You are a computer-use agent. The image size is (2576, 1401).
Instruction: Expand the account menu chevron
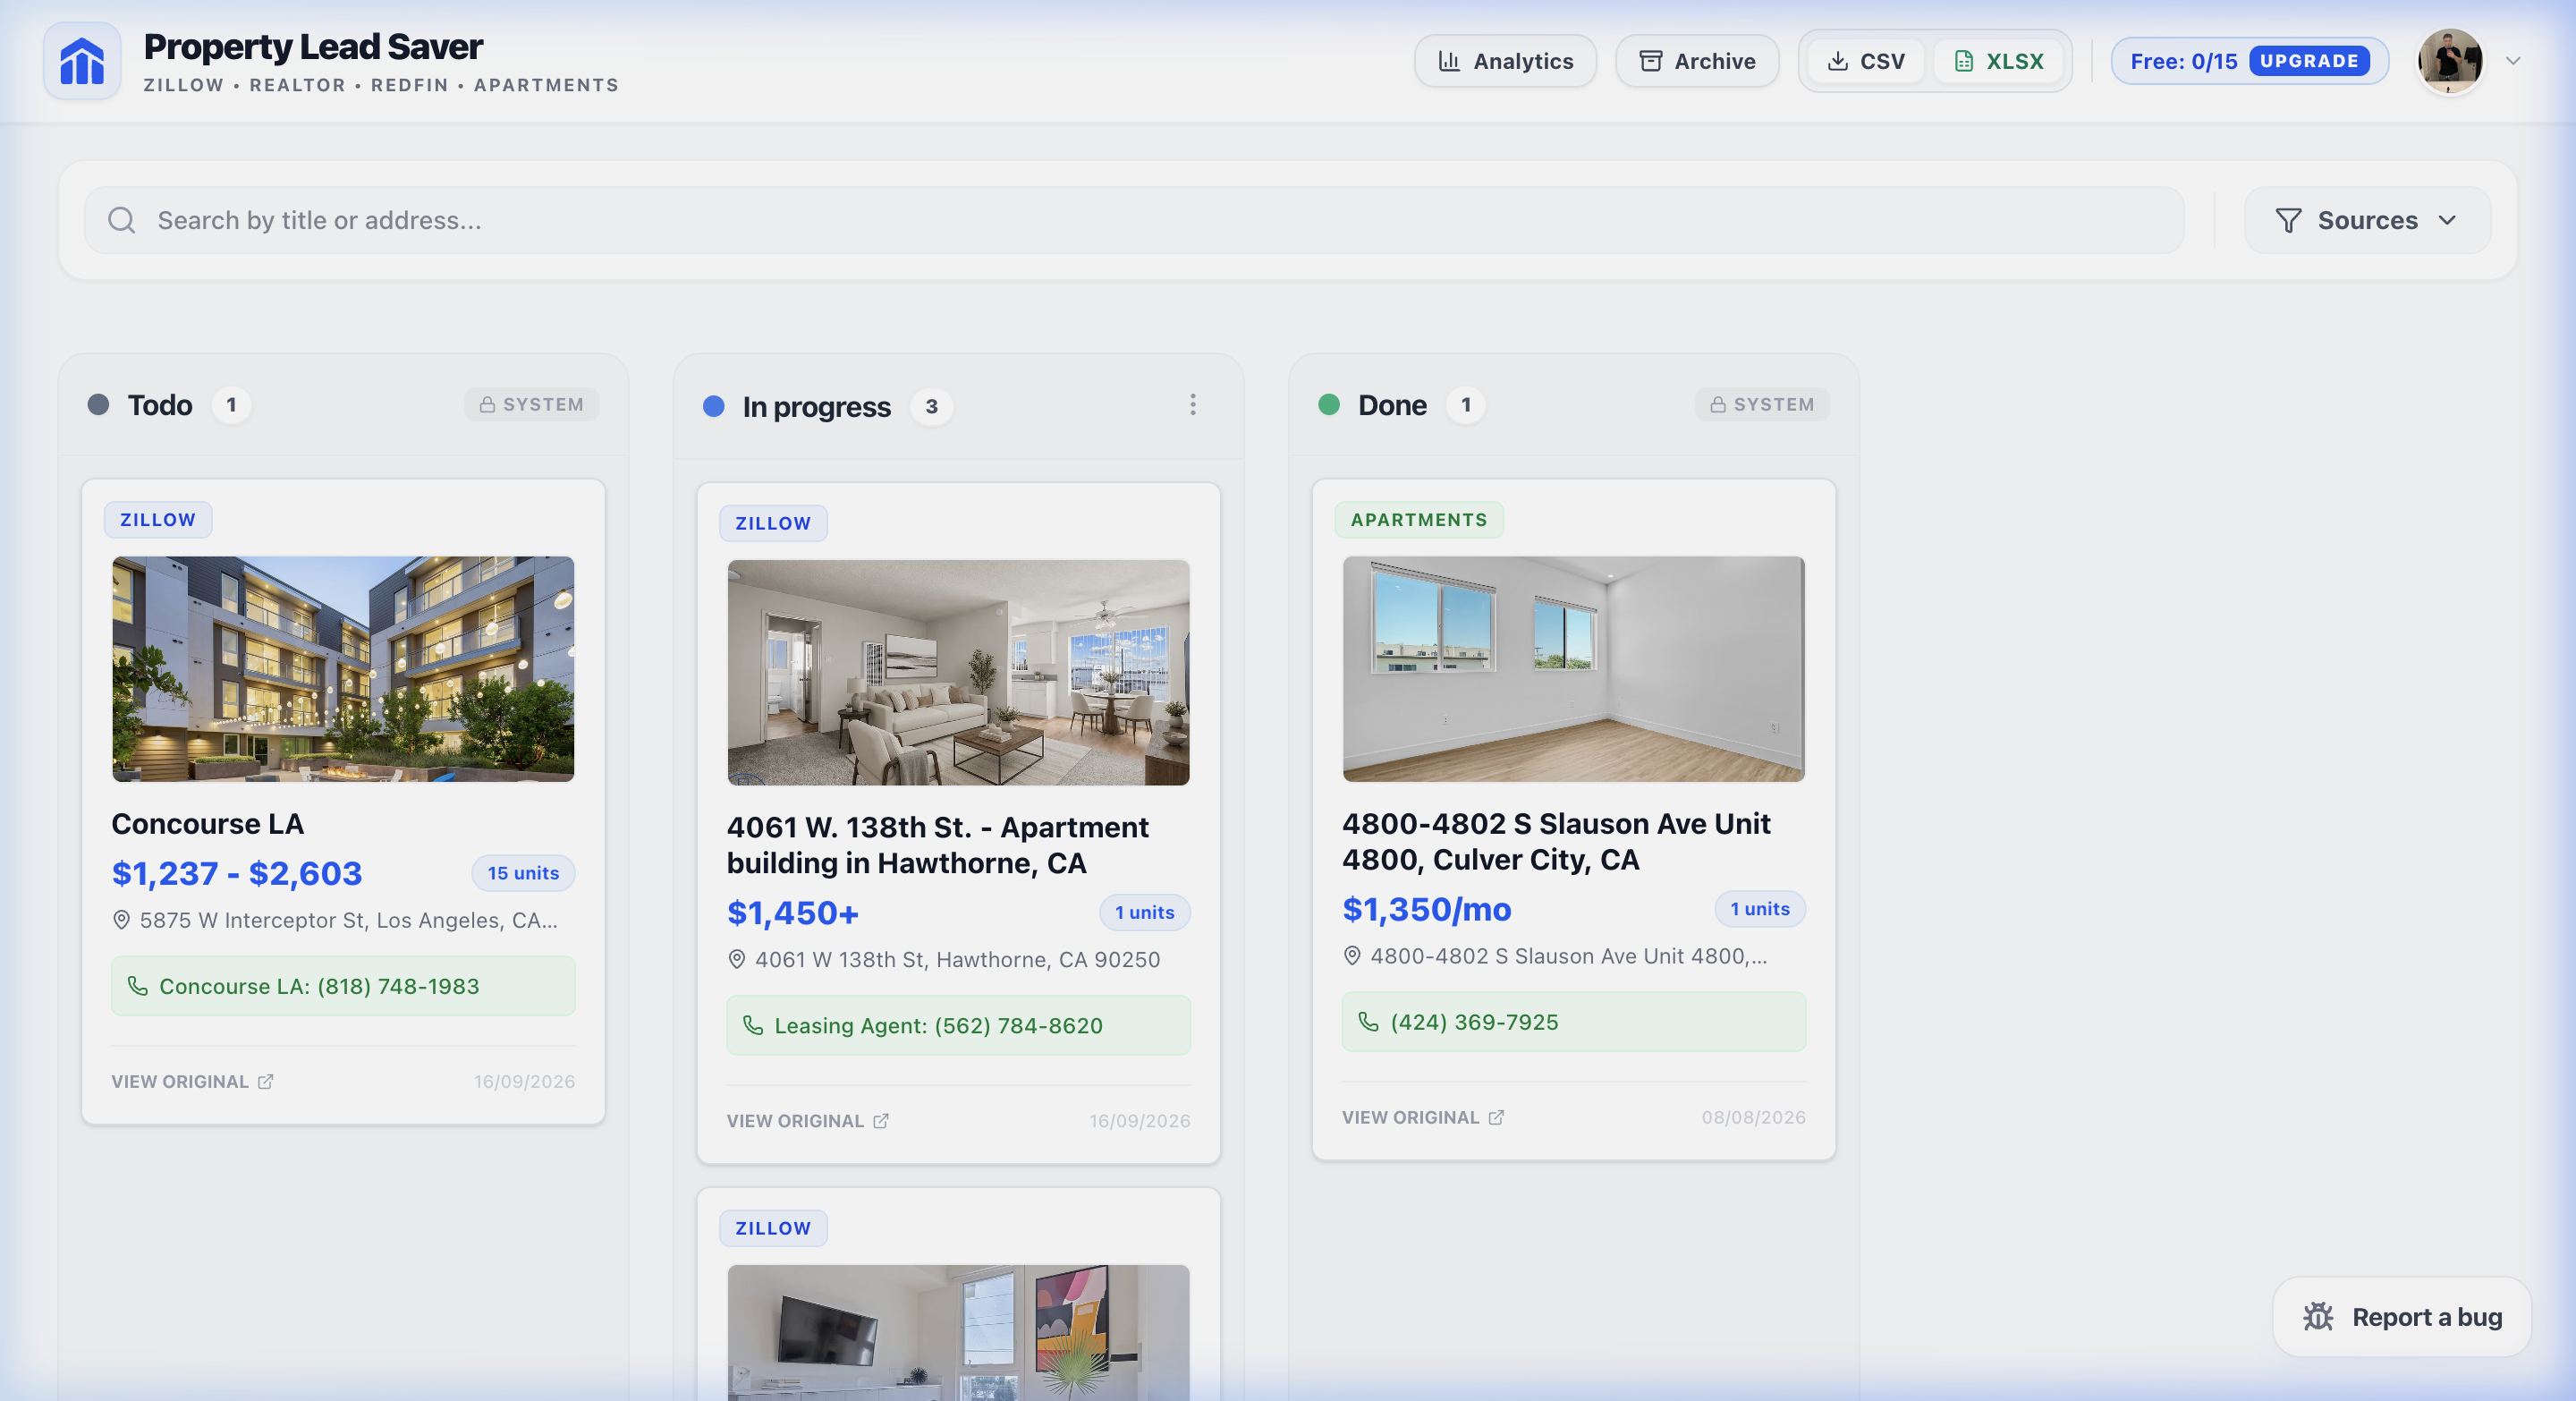(x=2513, y=61)
